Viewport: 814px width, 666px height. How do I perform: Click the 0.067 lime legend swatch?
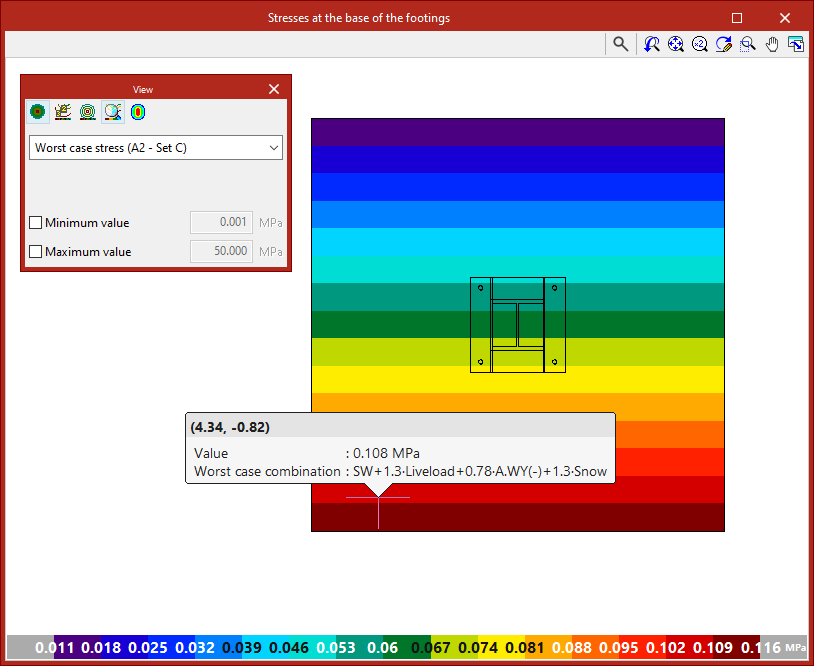coord(454,647)
